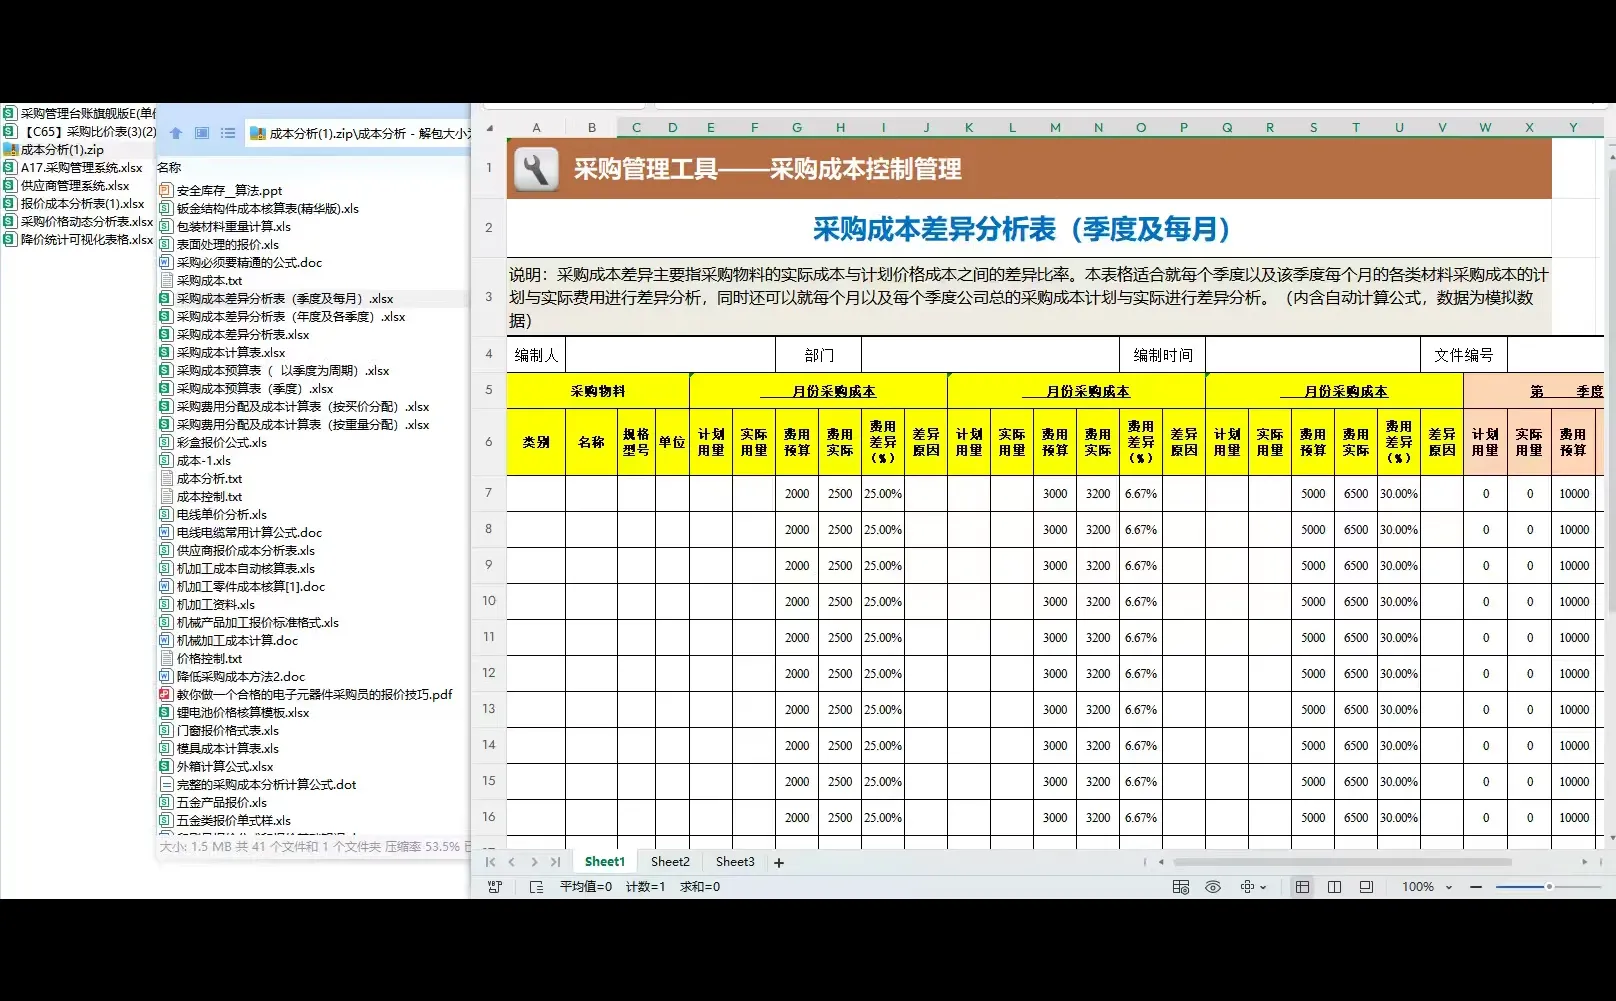Select the normal view icon in status bar

[x=1302, y=886]
